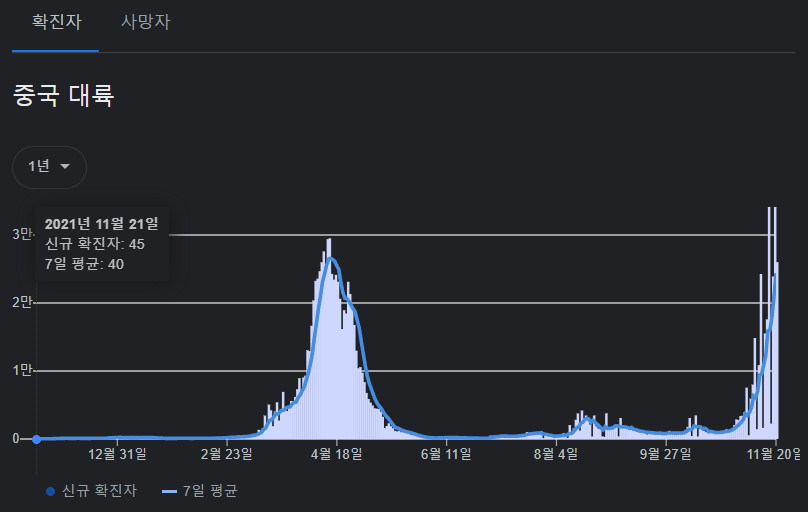This screenshot has width=808, height=512.
Task: Click the 2만 y-axis label
Action: coord(22,302)
